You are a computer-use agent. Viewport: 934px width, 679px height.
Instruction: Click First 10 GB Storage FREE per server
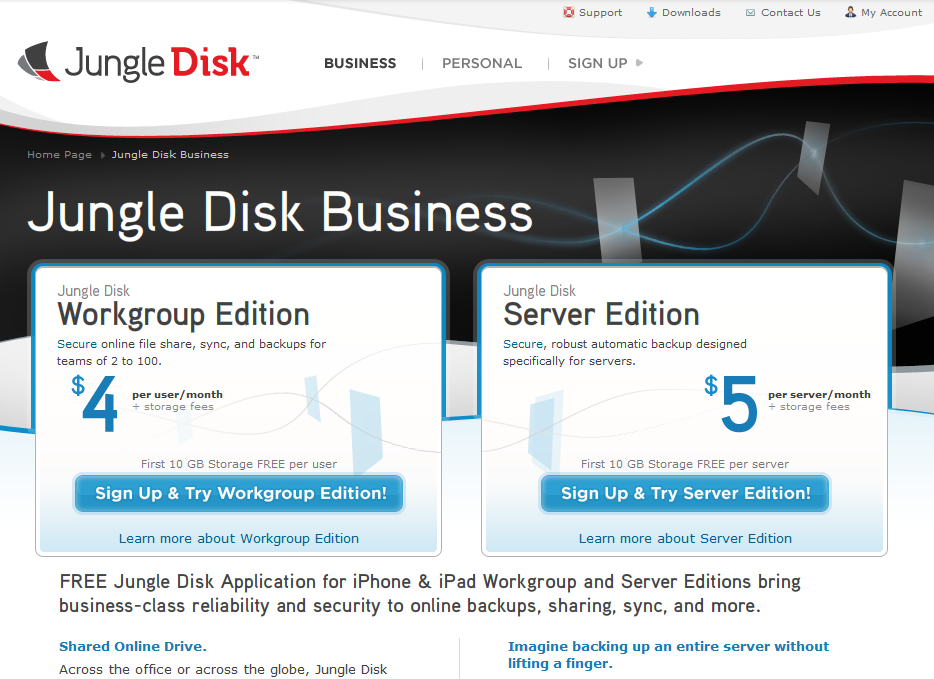pyautogui.click(x=685, y=464)
